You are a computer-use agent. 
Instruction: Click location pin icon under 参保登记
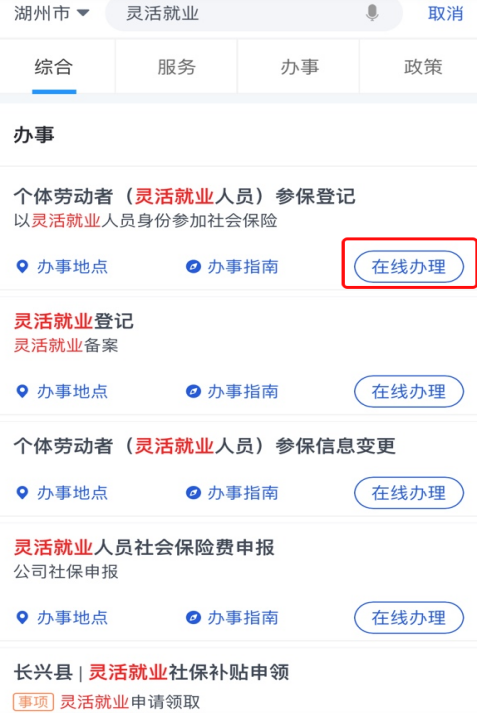[x=22, y=266]
